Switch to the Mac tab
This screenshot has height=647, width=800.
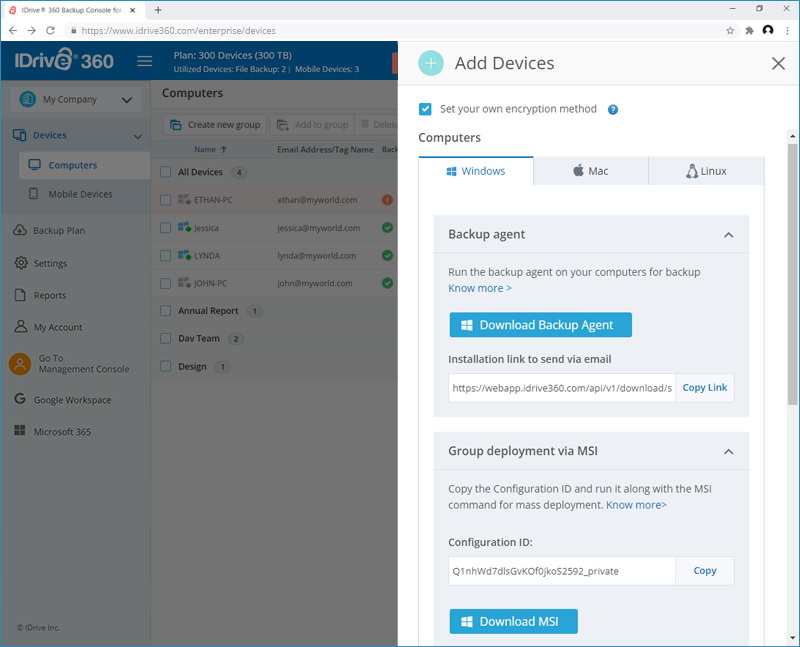click(x=591, y=171)
